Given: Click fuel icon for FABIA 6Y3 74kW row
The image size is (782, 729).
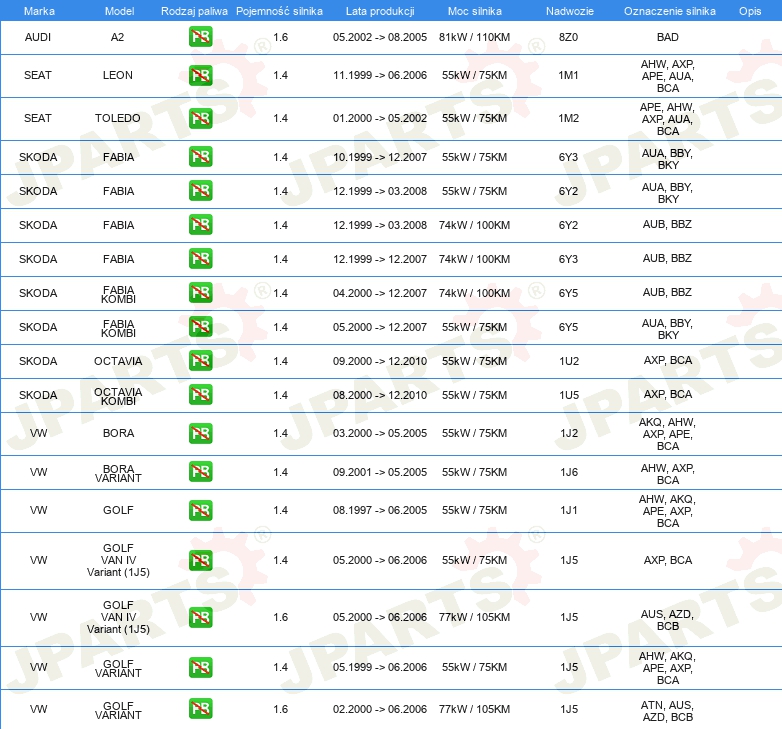Looking at the screenshot, I should (200, 259).
